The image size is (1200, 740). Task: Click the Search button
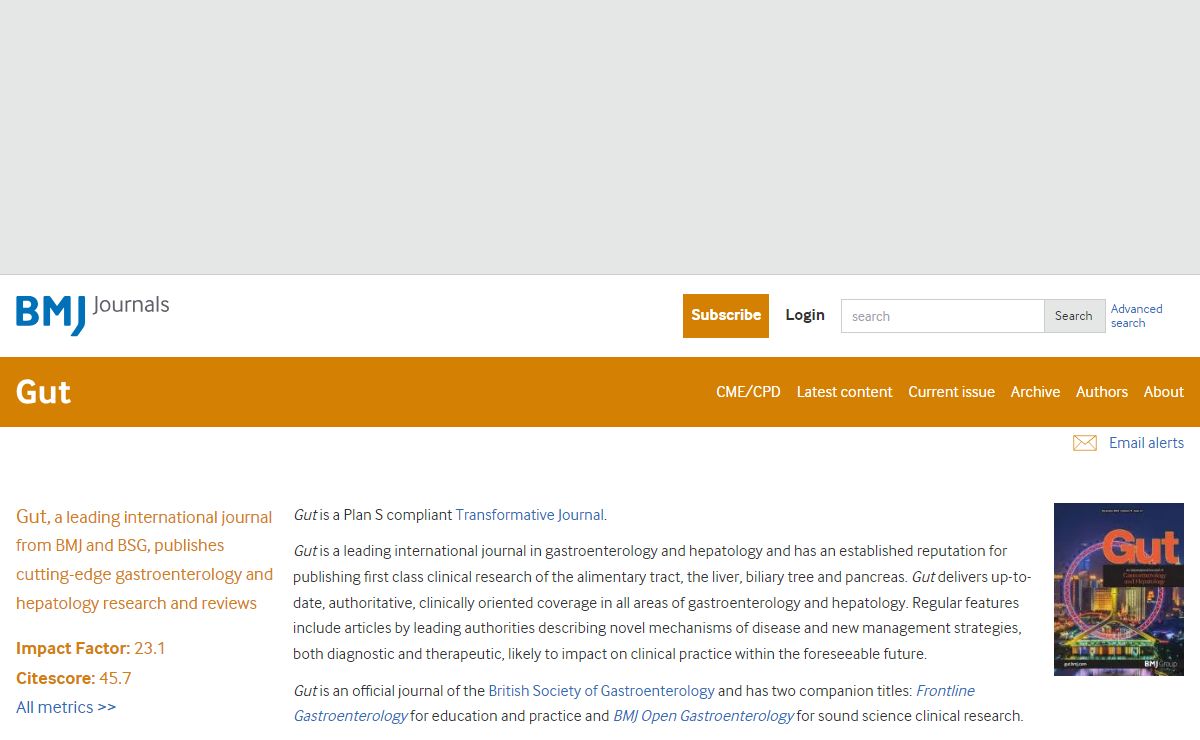1074,316
